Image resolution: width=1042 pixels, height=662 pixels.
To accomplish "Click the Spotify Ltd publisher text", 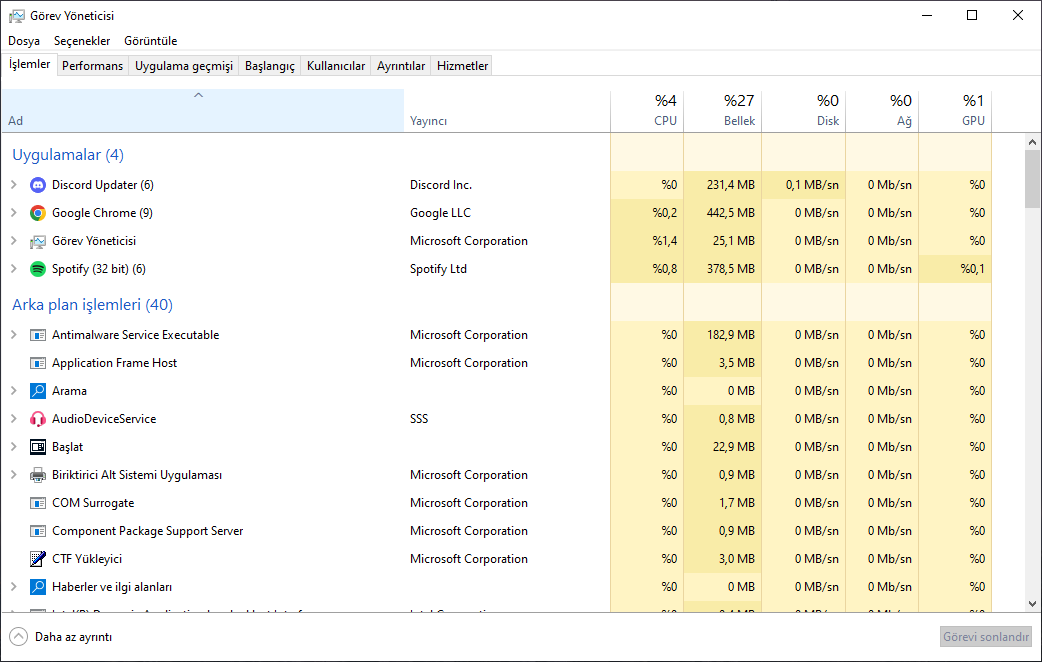I will point(438,269).
